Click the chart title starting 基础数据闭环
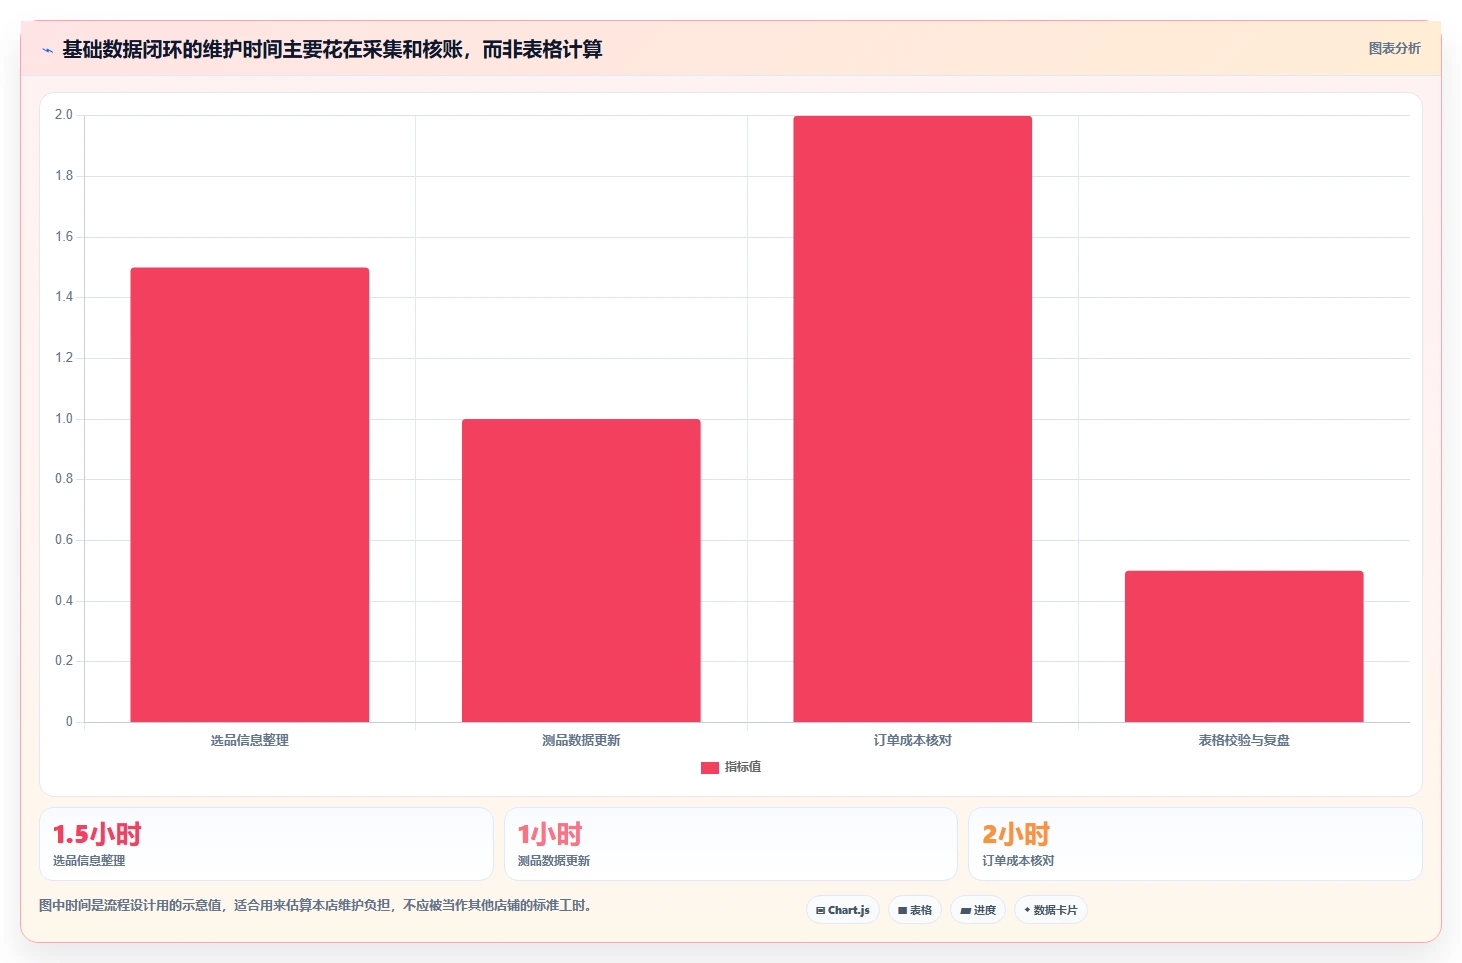The image size is (1462, 963). coord(333,50)
